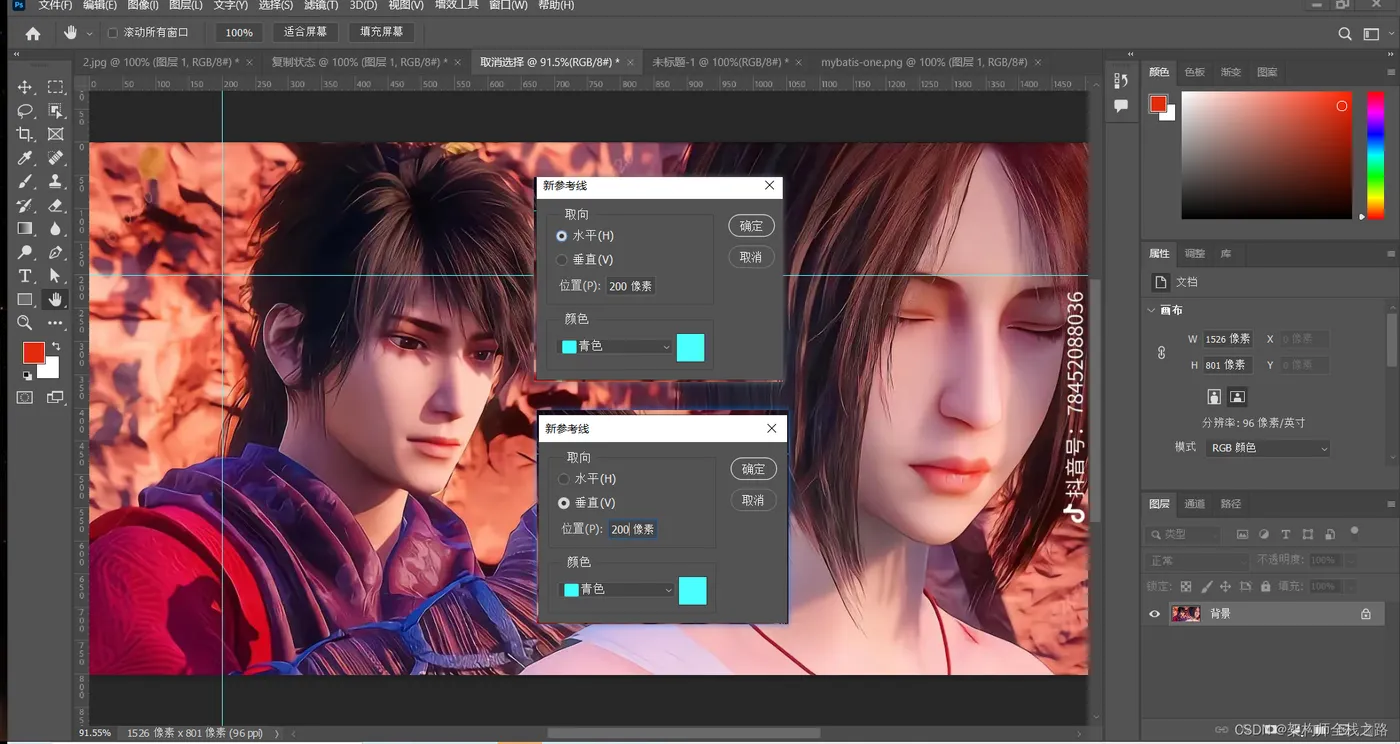Select the Rectangle shape tool

25,299
